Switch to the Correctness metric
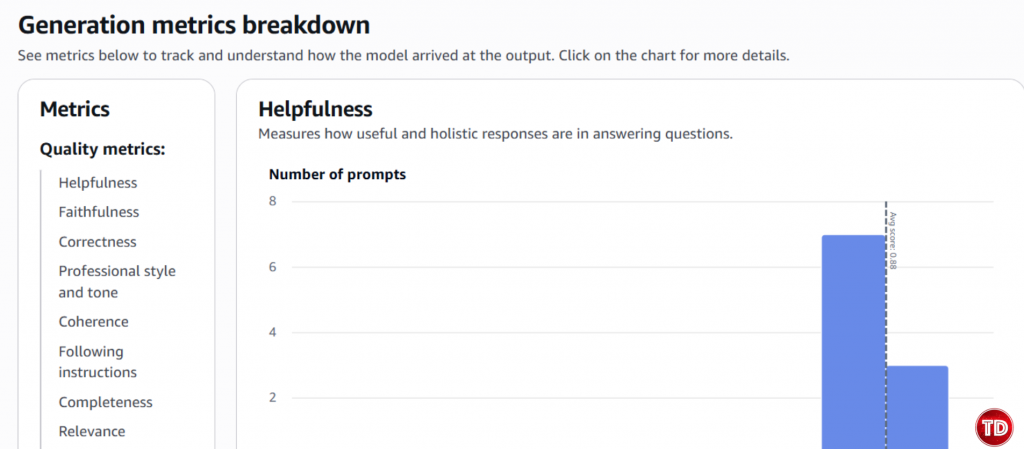Viewport: 1024px width, 449px height. click(97, 242)
